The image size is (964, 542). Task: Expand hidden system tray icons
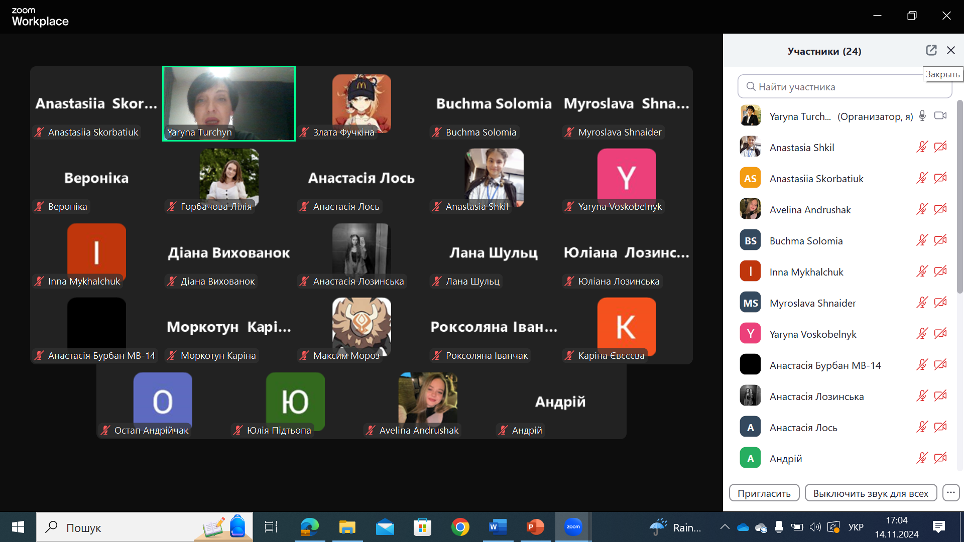click(x=723, y=526)
